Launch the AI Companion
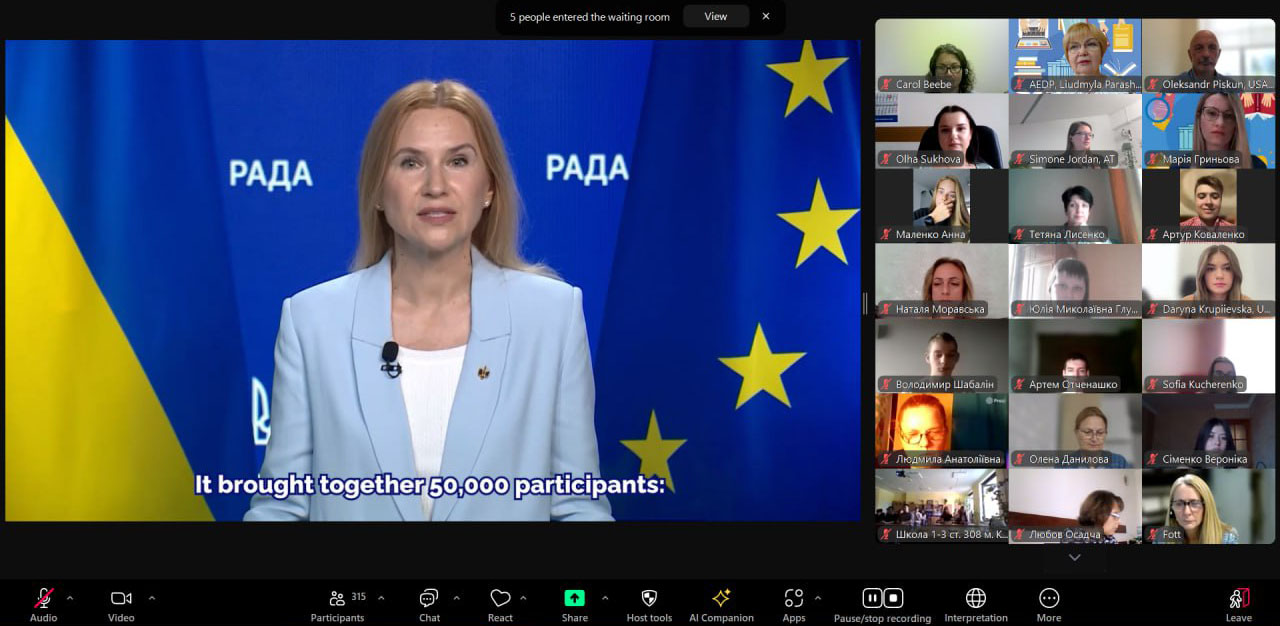The width and height of the screenshot is (1280, 626). tap(721, 604)
